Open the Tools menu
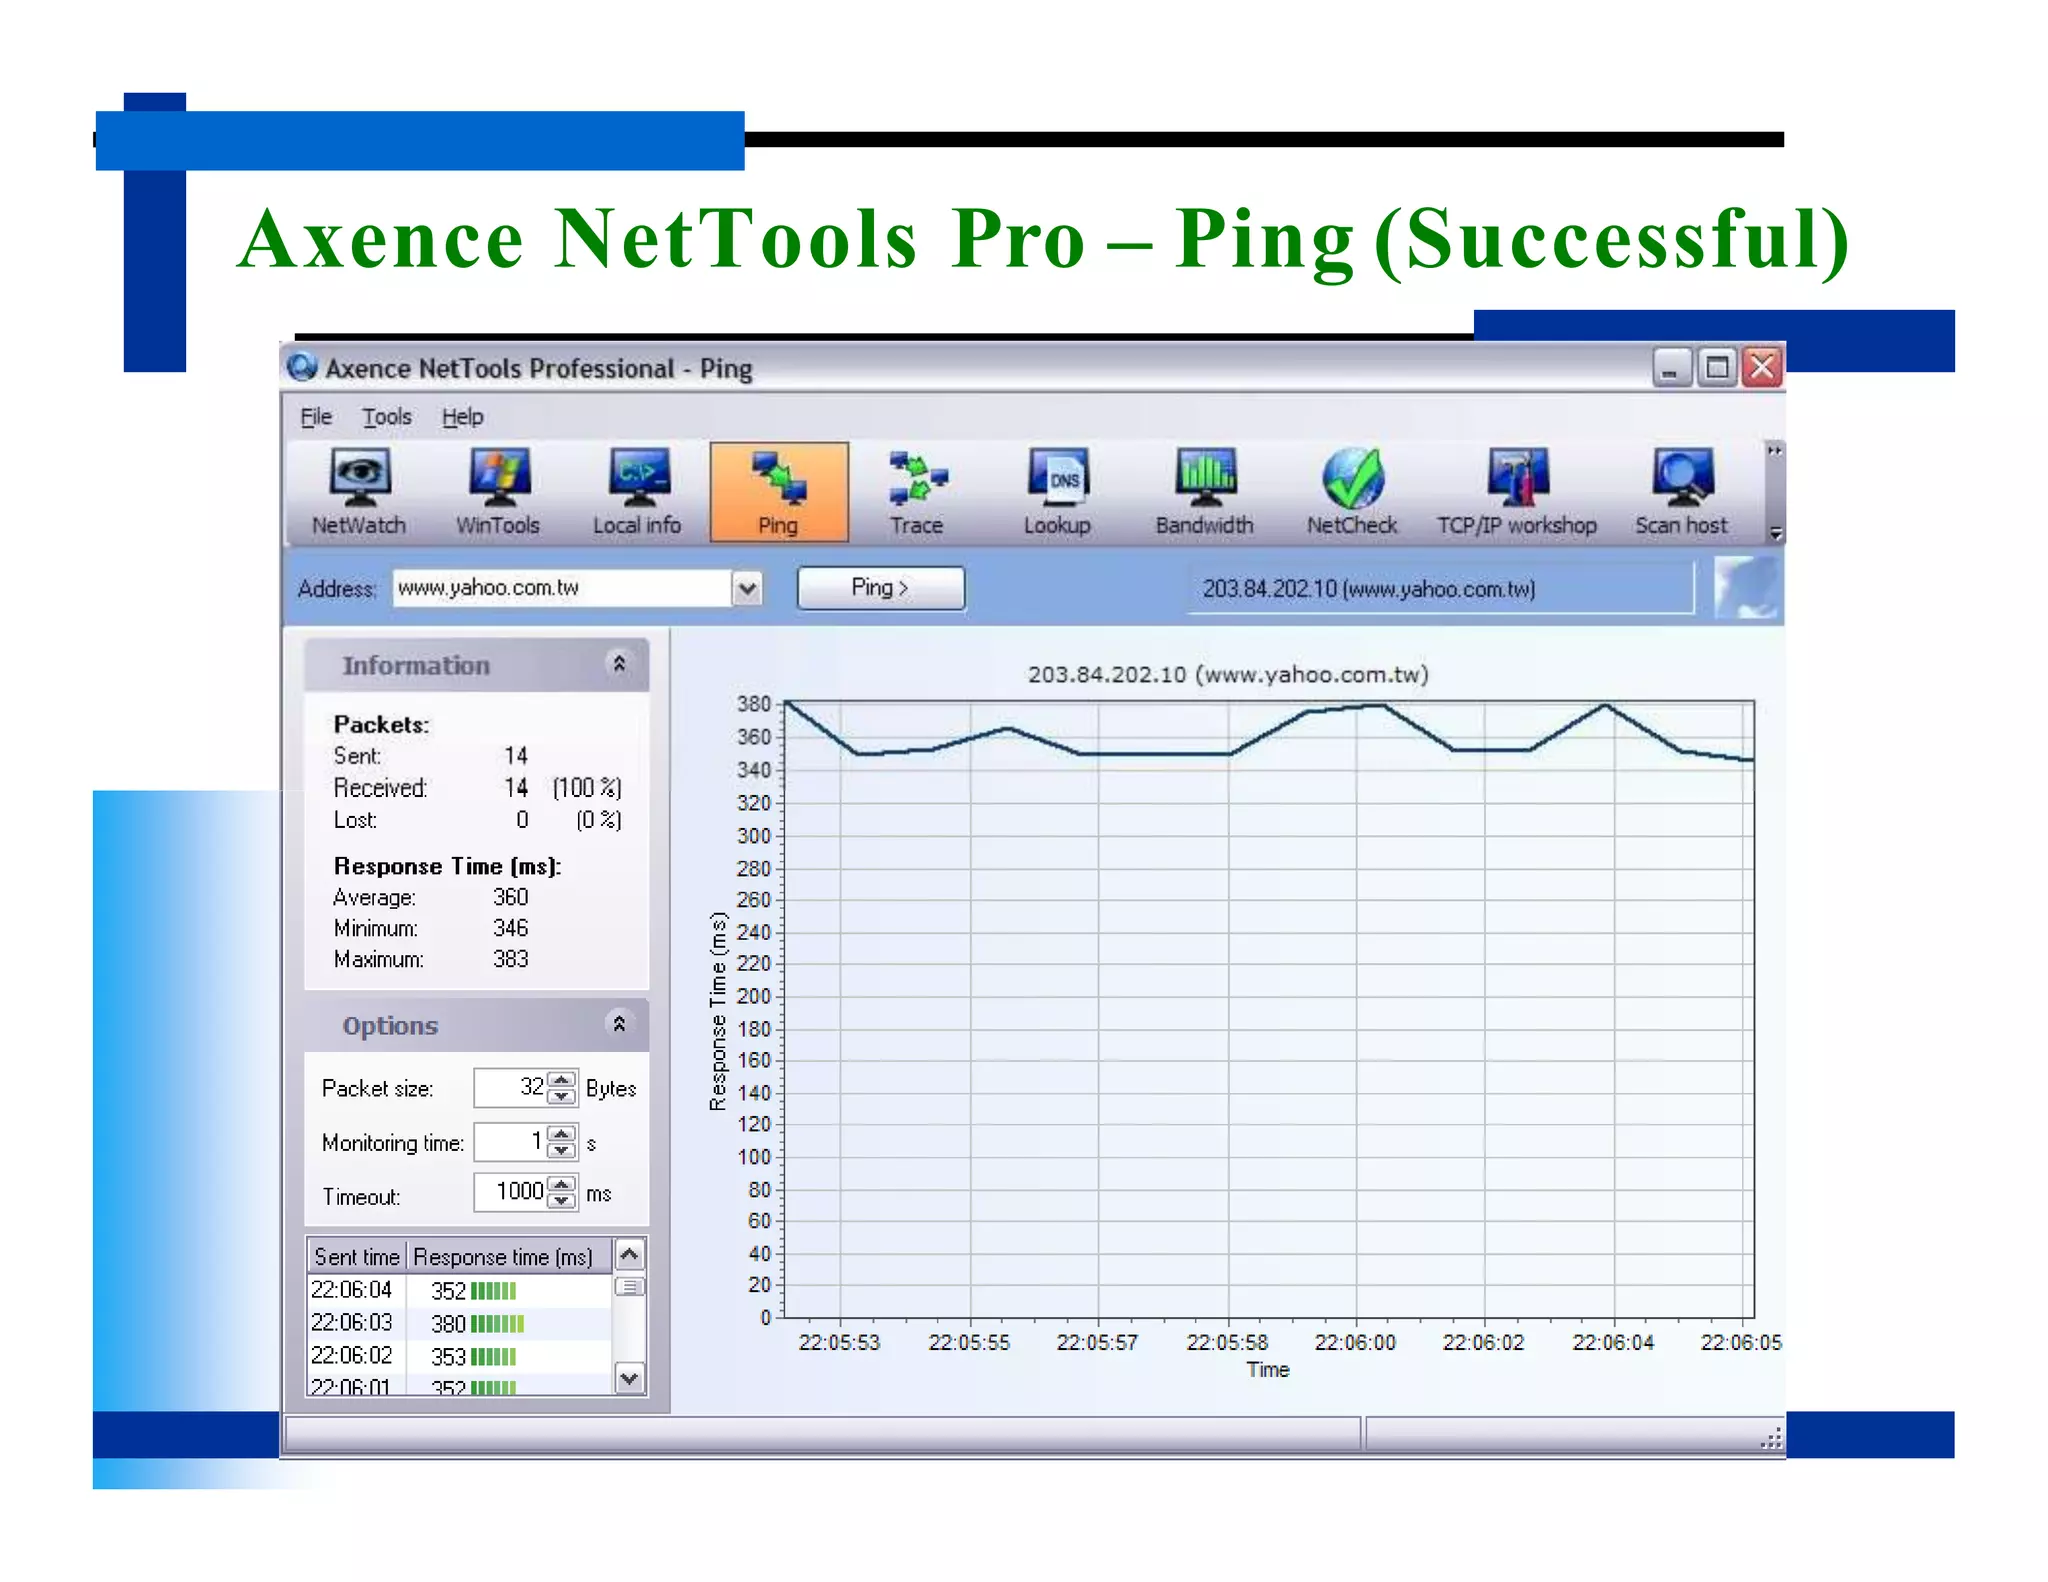Screen dimensions: 2048x1582 pyautogui.click(x=387, y=416)
